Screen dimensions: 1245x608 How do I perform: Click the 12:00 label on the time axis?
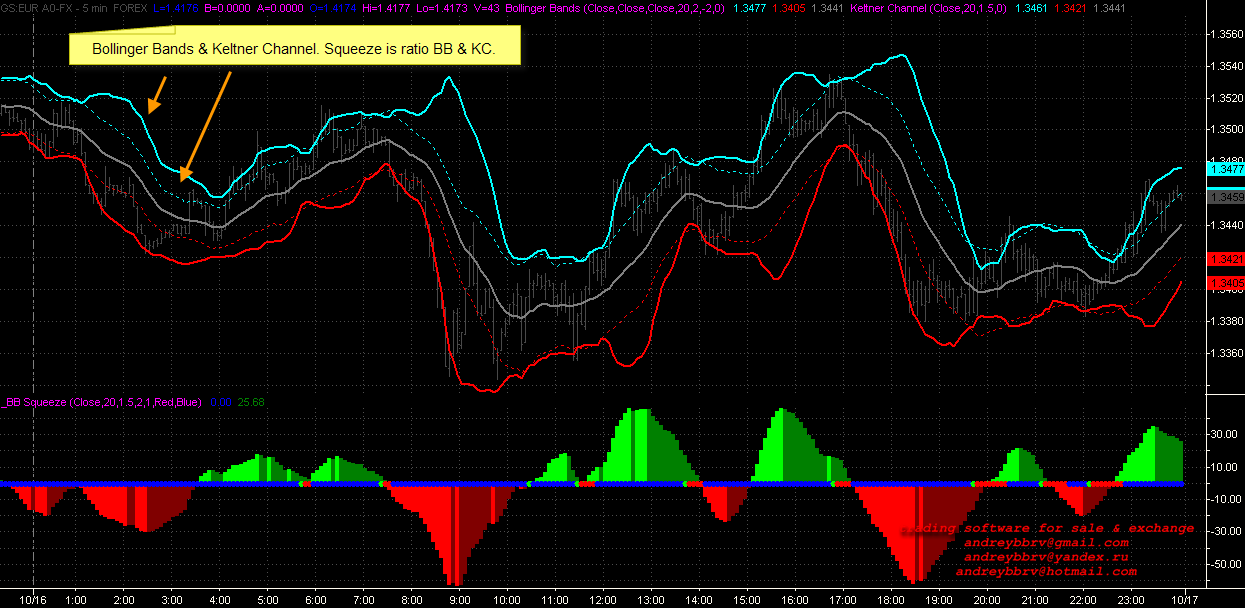click(602, 600)
